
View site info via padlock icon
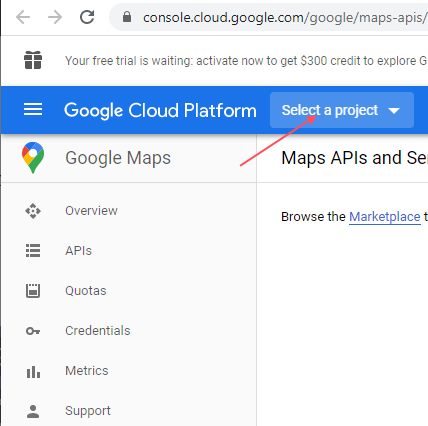127,17
